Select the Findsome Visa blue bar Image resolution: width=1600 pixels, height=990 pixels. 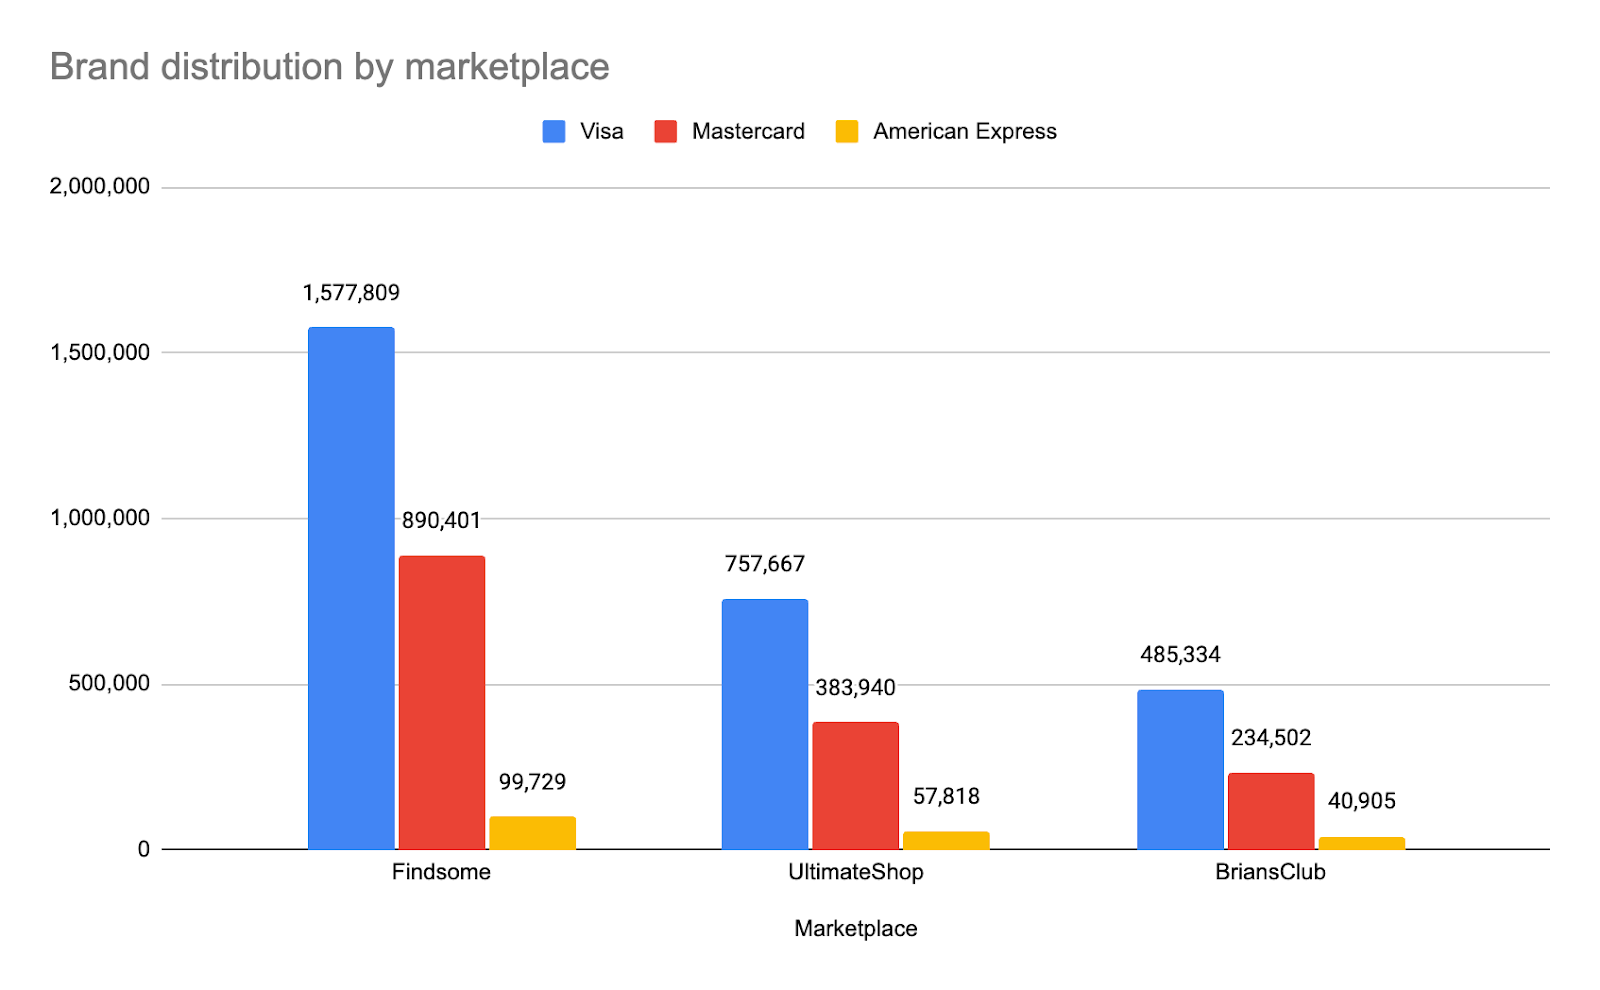coord(351,588)
